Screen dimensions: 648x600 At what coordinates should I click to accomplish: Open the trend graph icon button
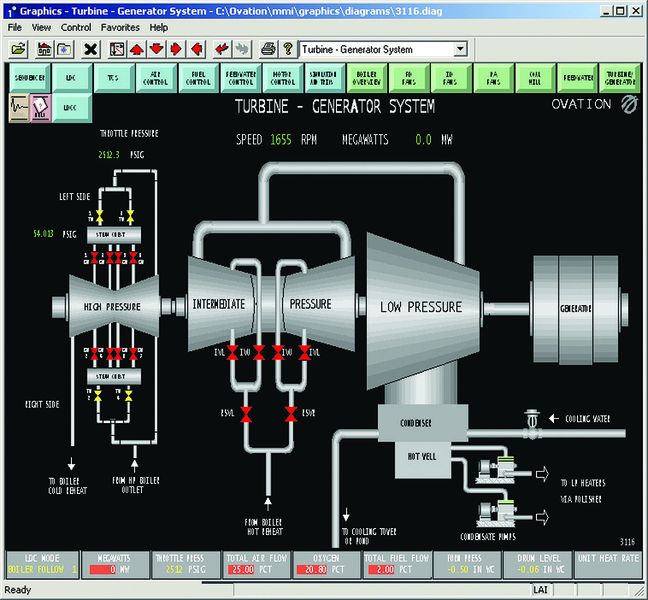(x=19, y=108)
